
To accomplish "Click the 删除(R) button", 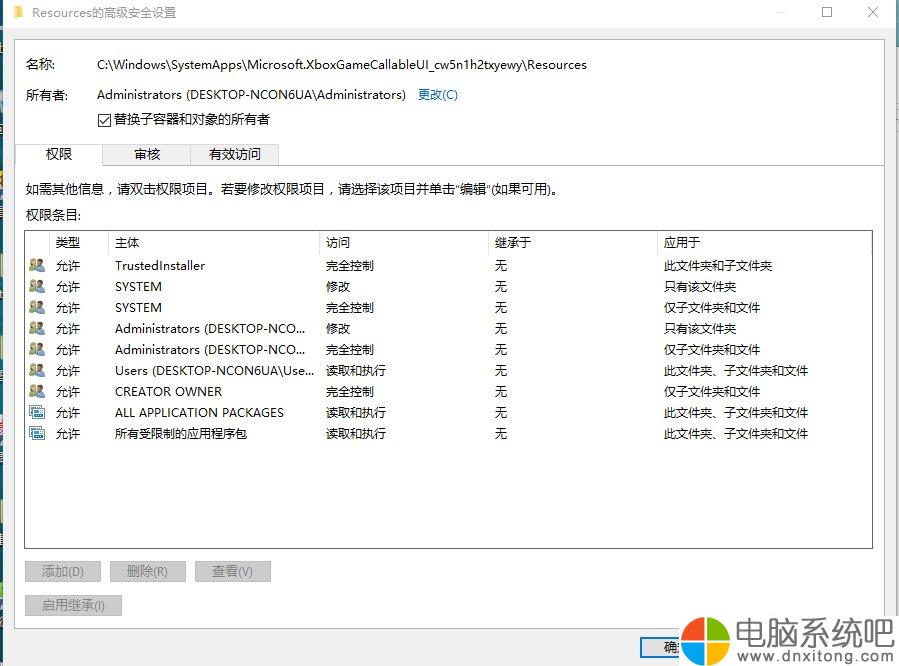I will coord(147,571).
